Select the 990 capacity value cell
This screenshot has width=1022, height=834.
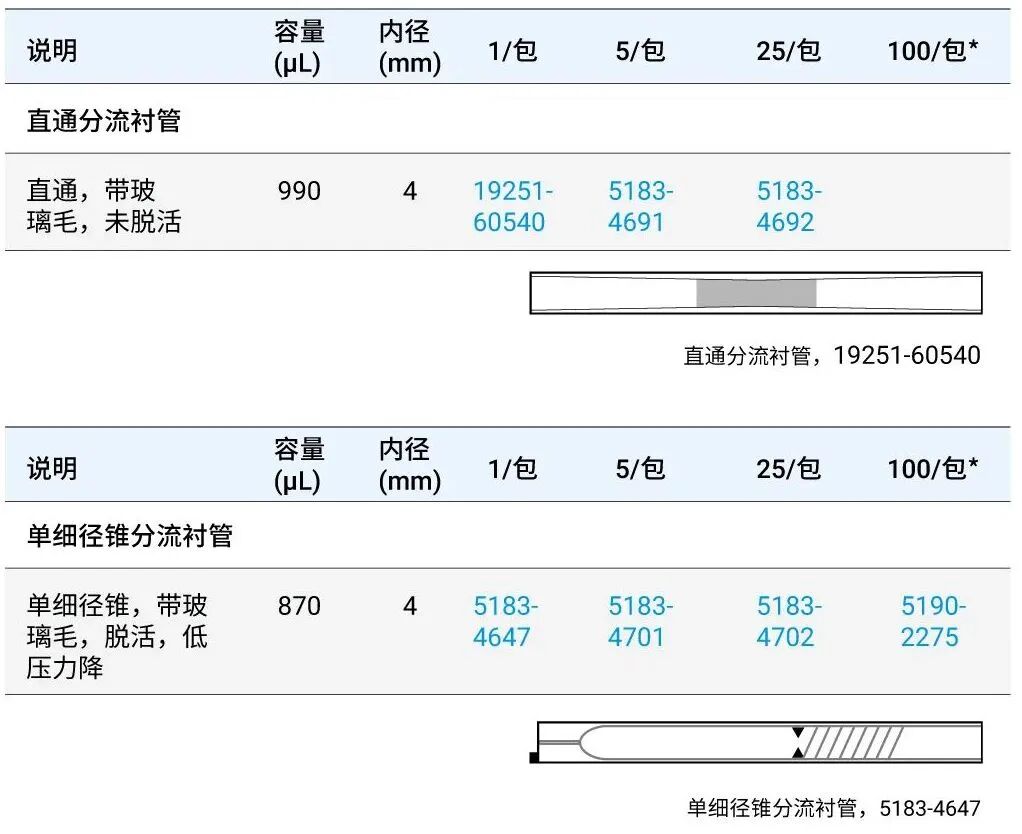(x=299, y=191)
